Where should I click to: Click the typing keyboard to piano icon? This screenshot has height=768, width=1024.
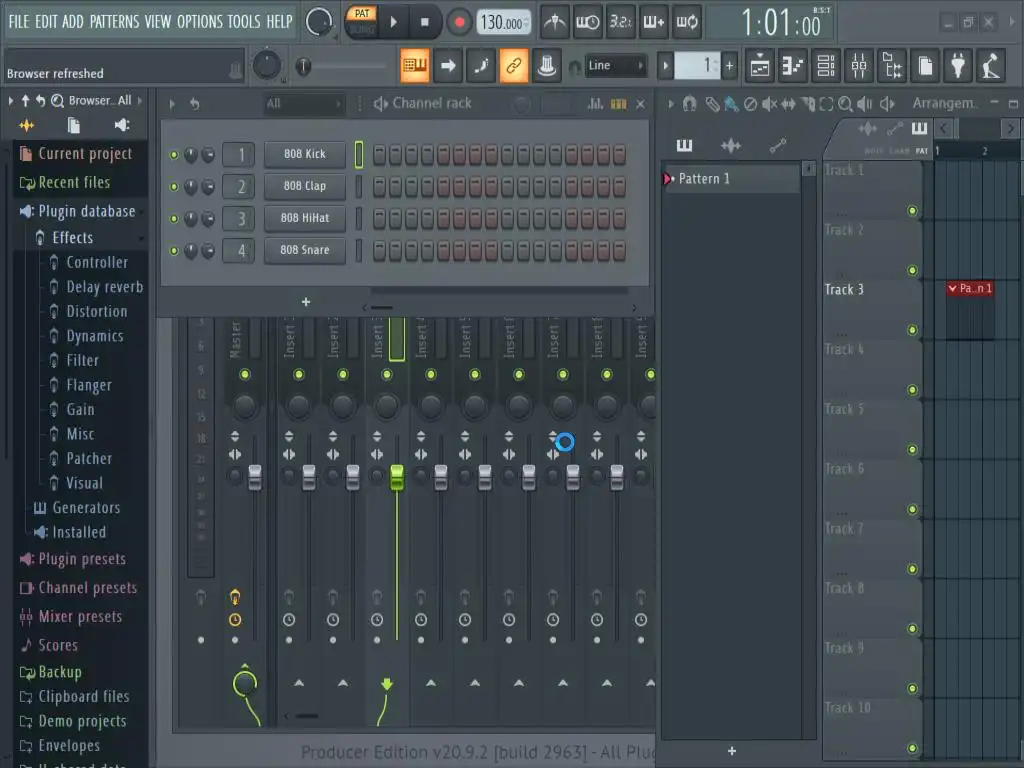pyautogui.click(x=415, y=65)
